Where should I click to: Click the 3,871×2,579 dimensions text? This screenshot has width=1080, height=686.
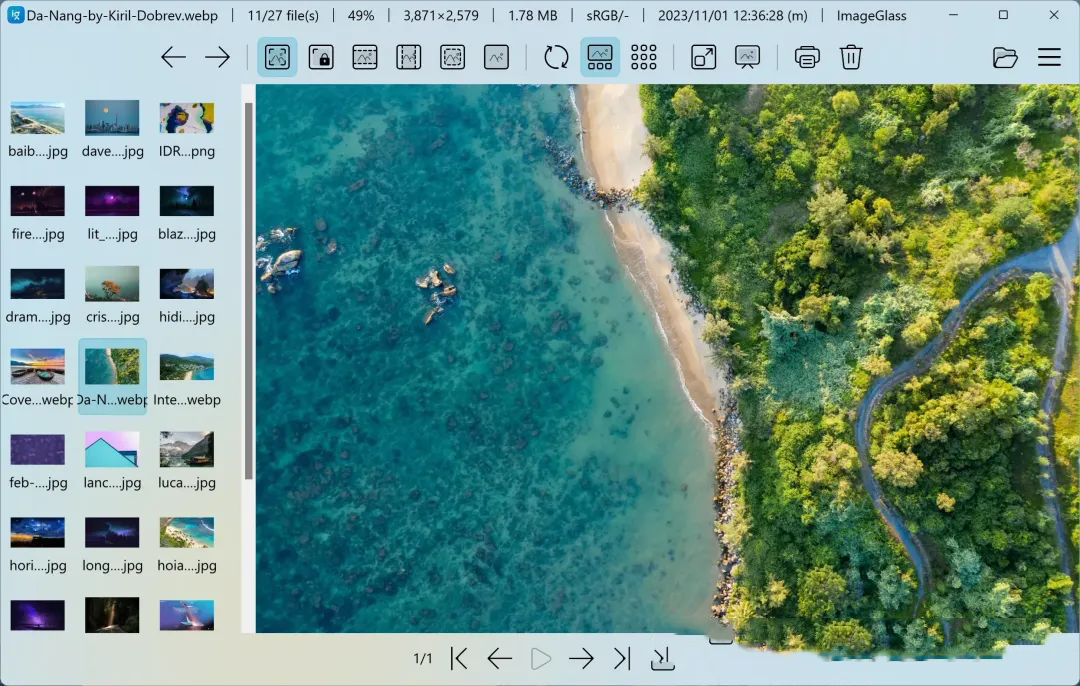tap(441, 15)
